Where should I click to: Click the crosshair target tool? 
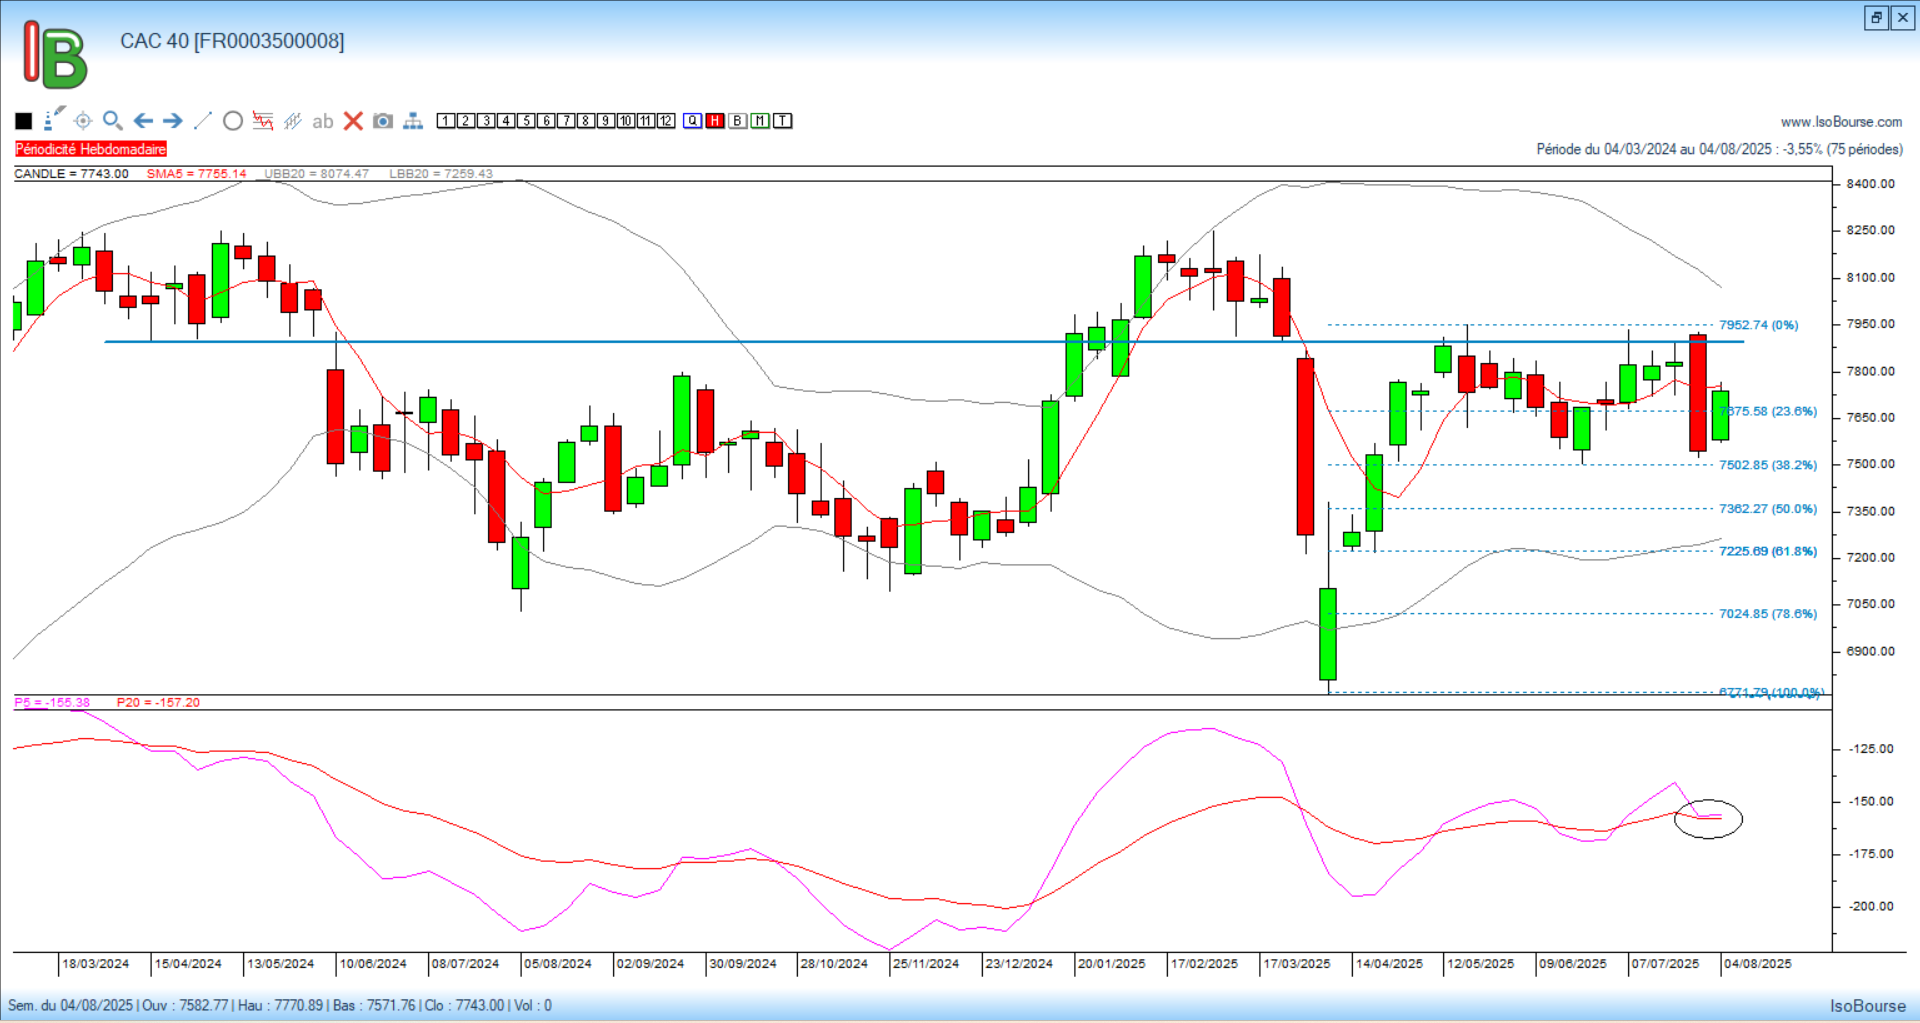(x=83, y=121)
